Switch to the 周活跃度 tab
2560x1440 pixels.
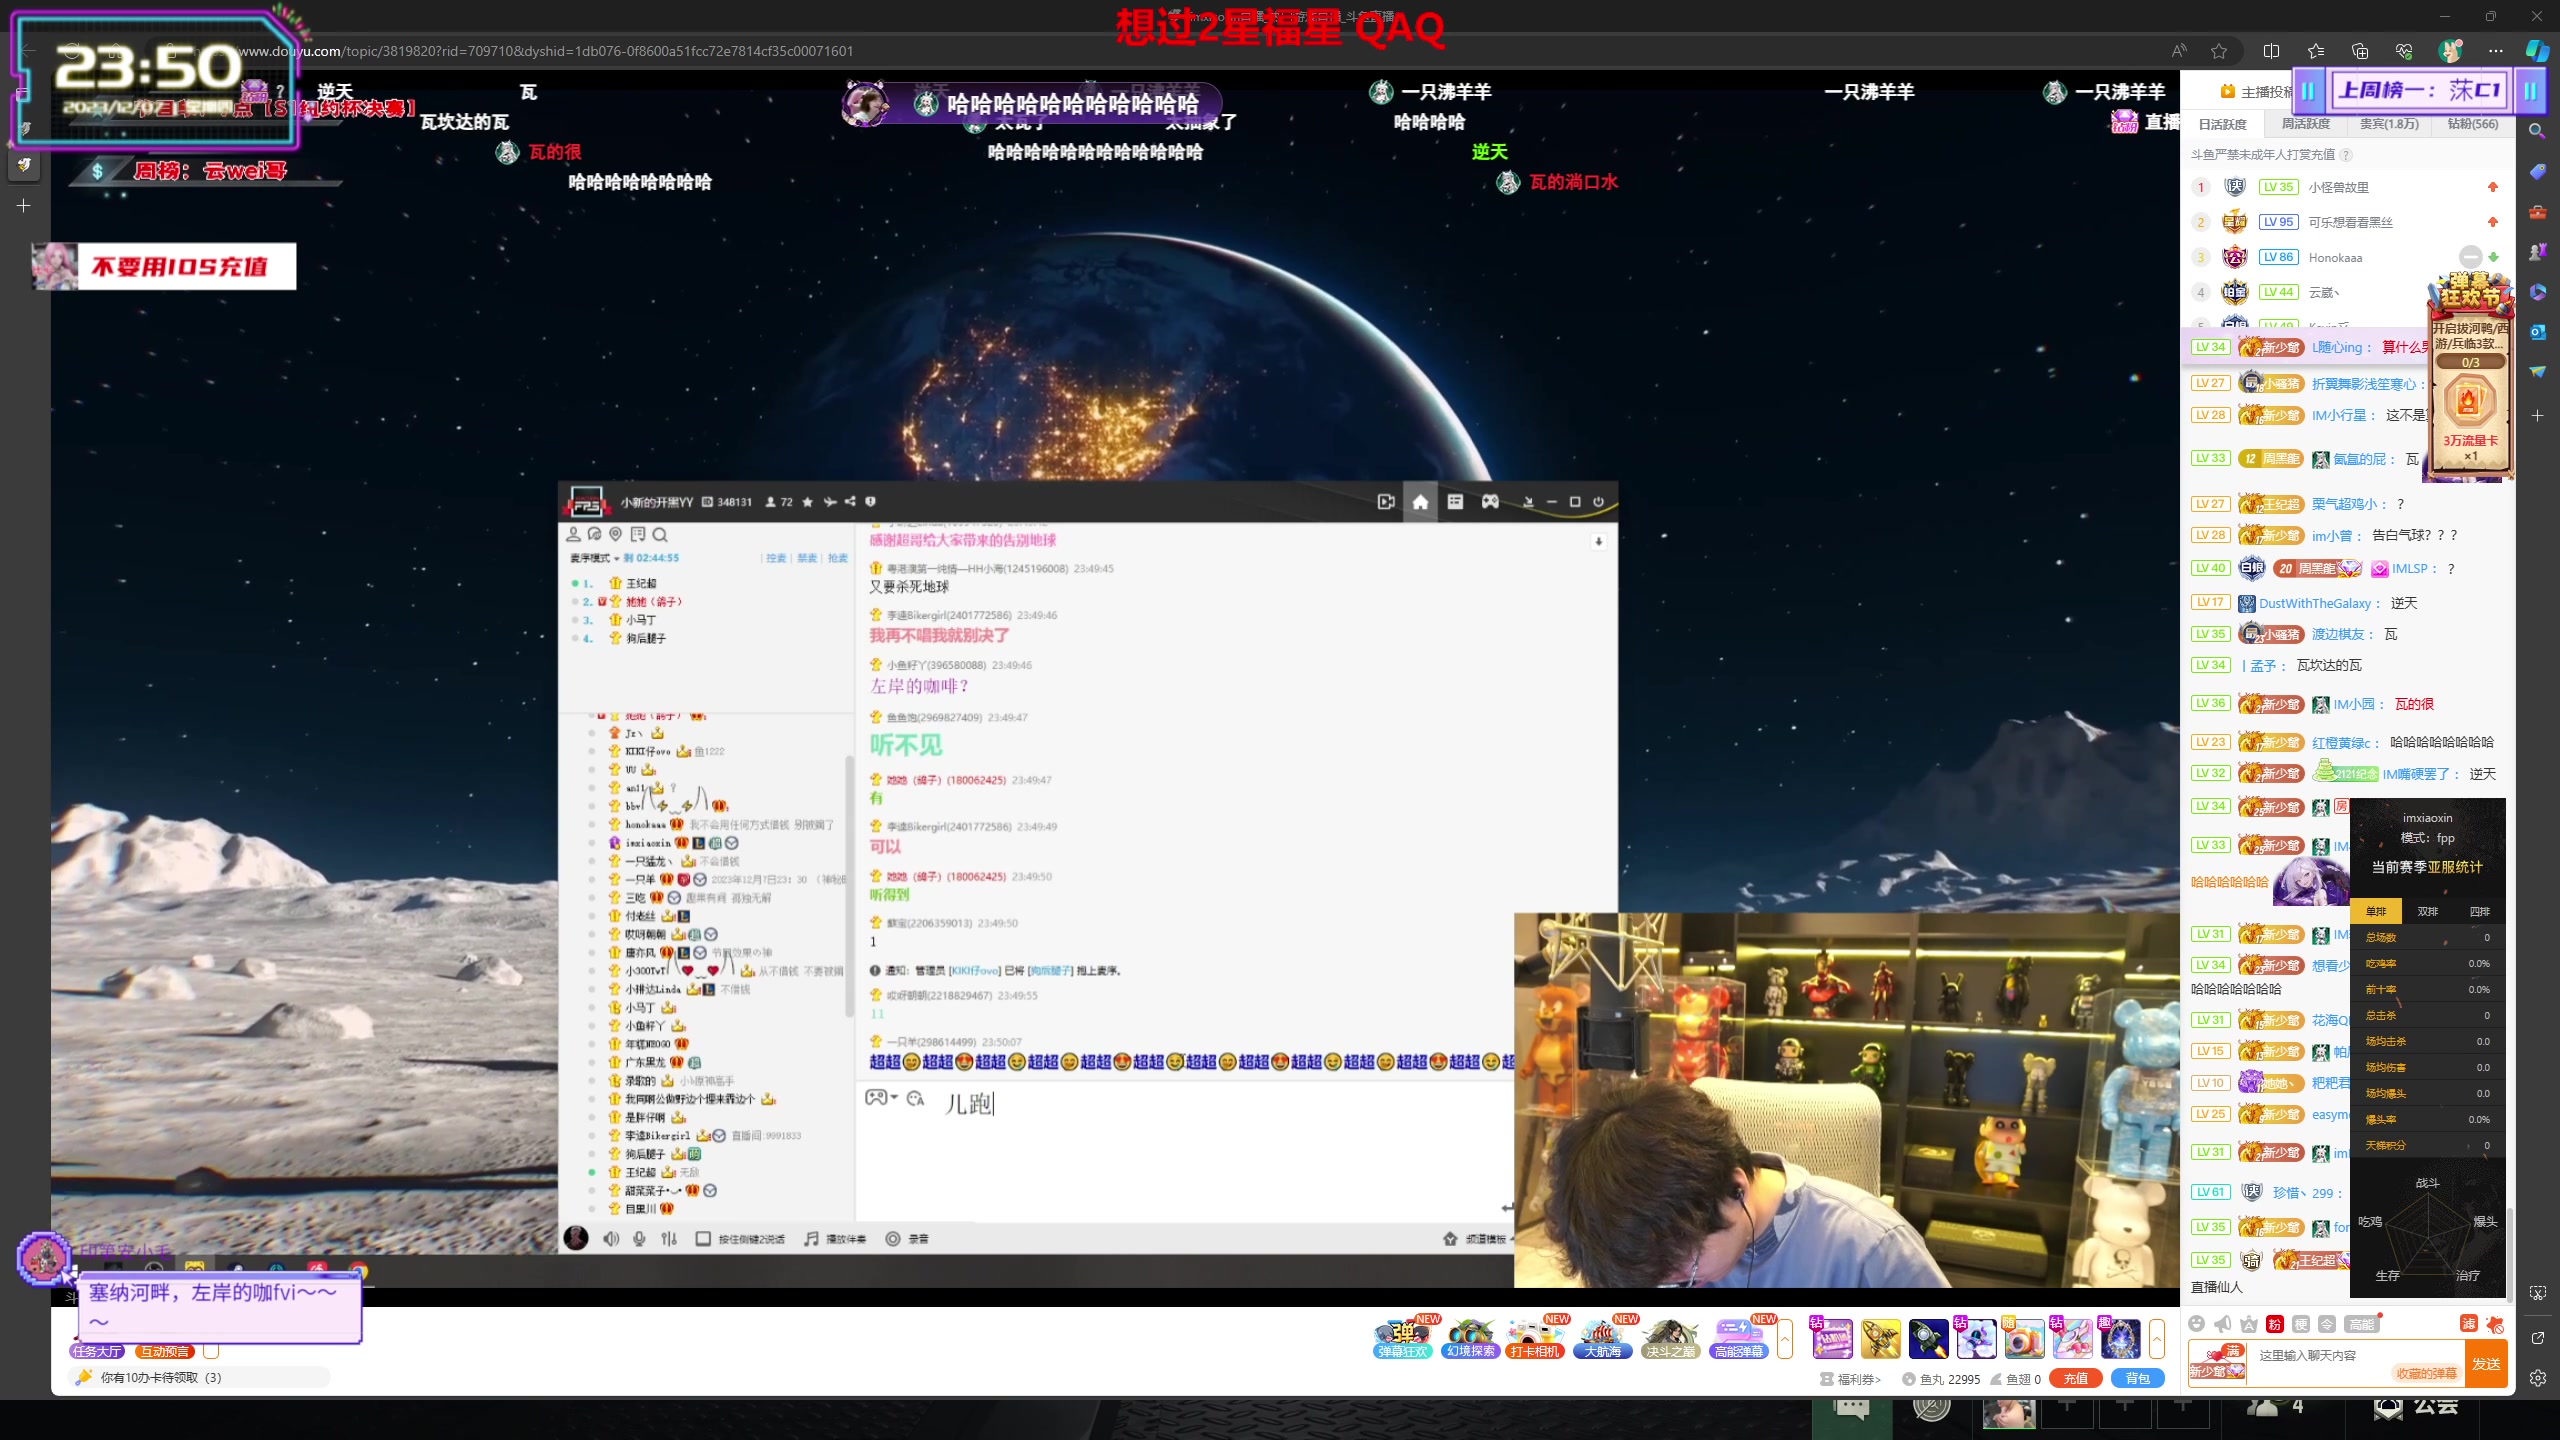point(2306,124)
